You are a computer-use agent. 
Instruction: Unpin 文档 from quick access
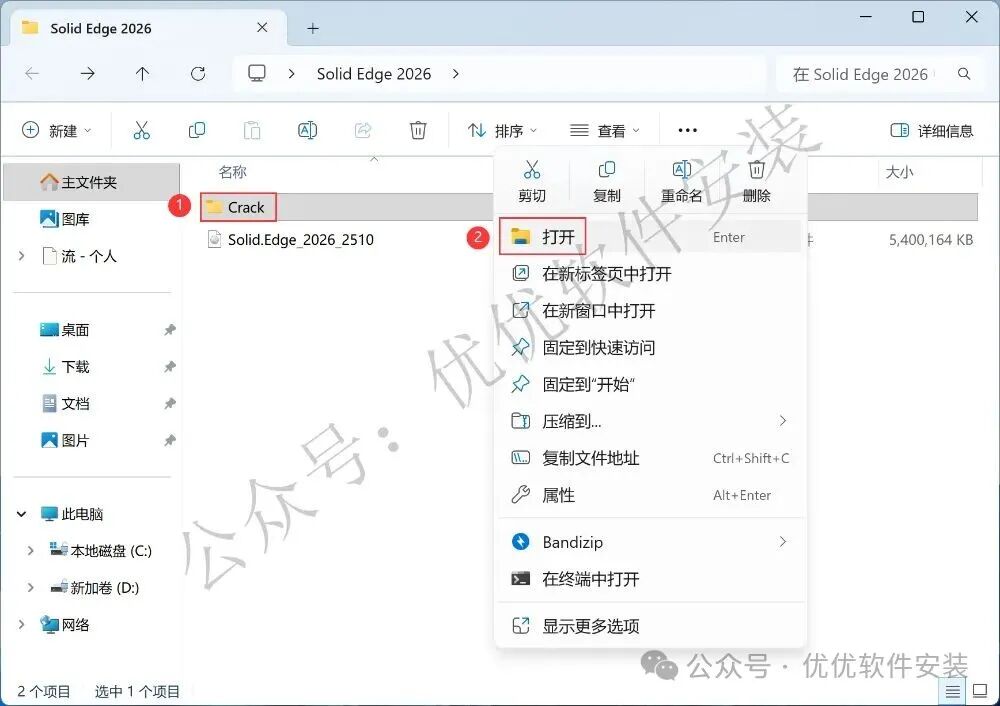click(170, 404)
